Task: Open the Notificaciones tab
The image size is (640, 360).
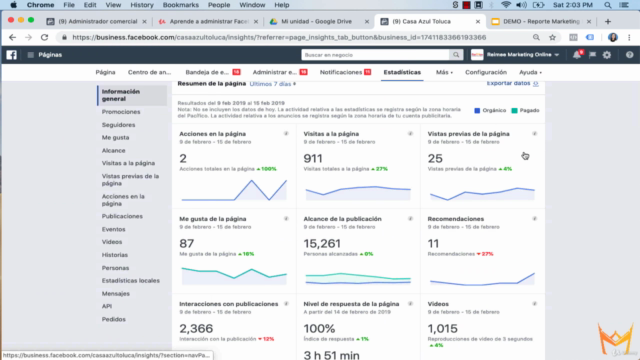Action: [x=345, y=72]
